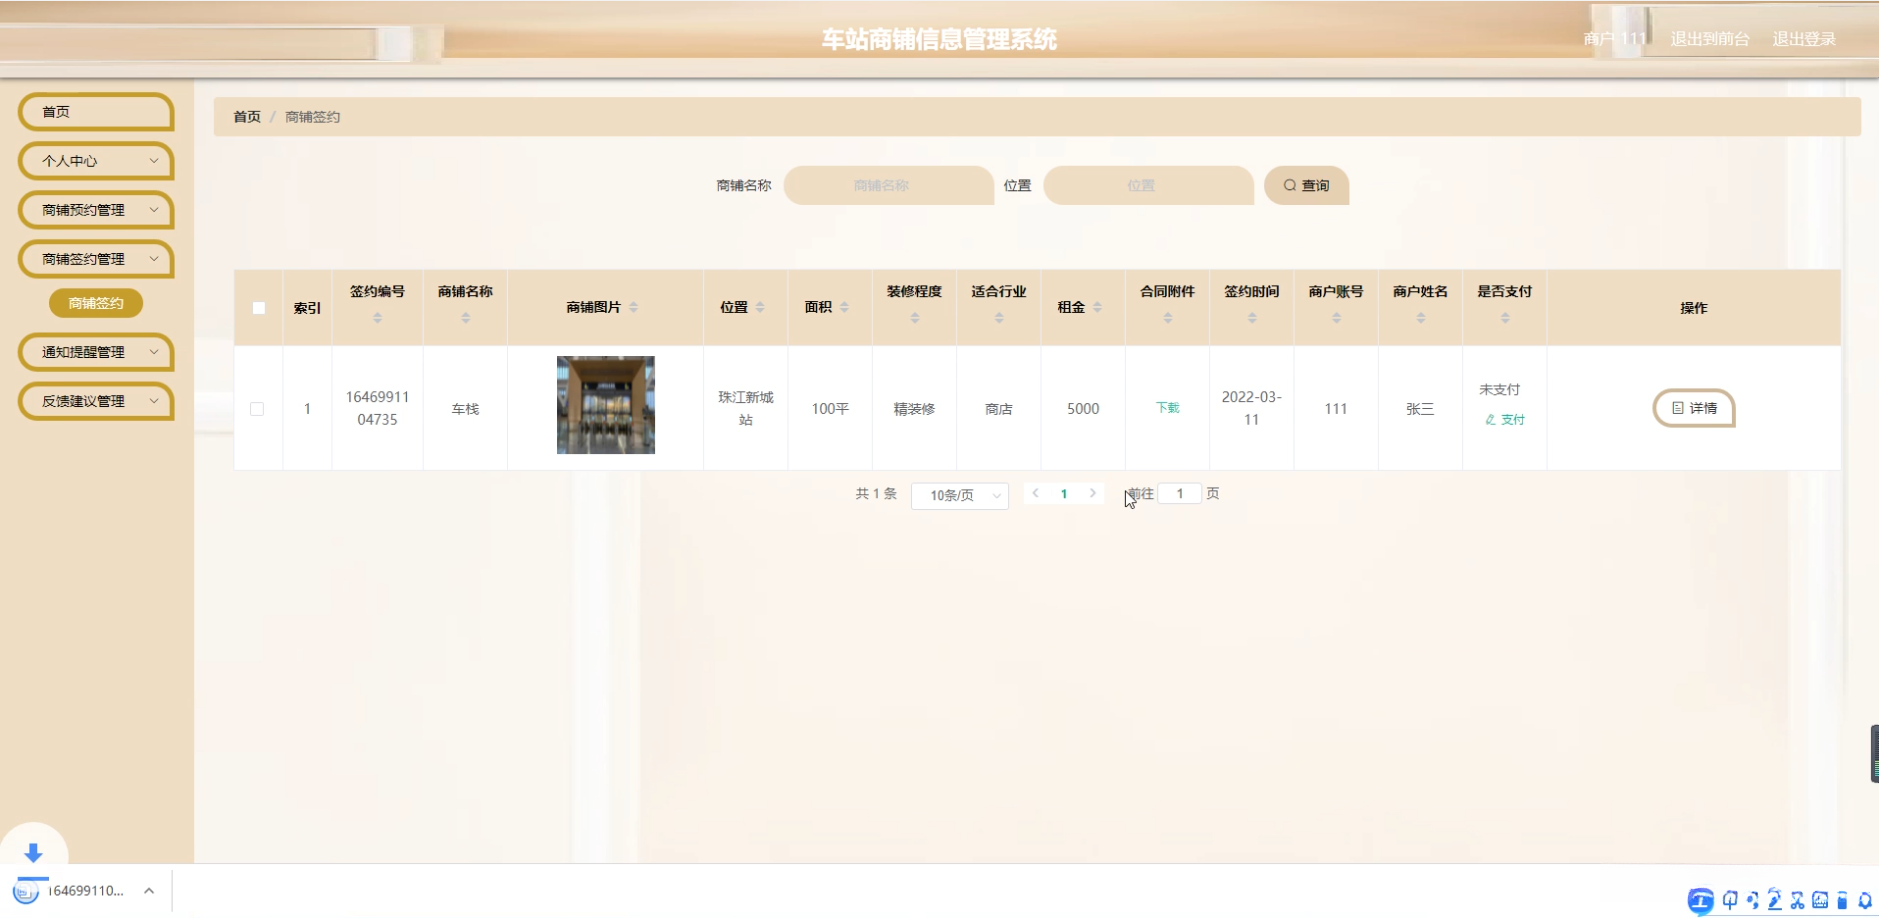Click the 详情 document icon button
This screenshot has width=1879, height=918.
(x=1694, y=408)
